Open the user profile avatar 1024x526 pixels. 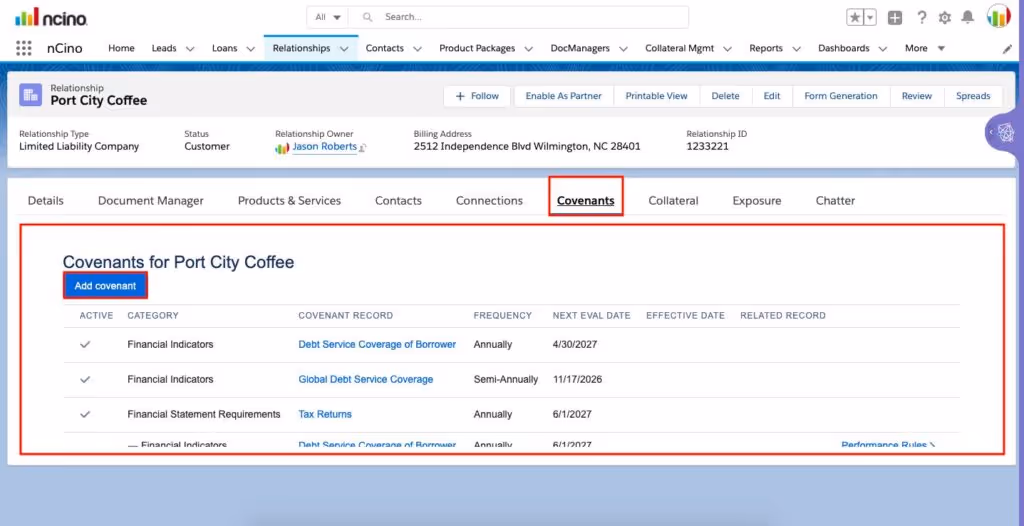click(x=999, y=16)
